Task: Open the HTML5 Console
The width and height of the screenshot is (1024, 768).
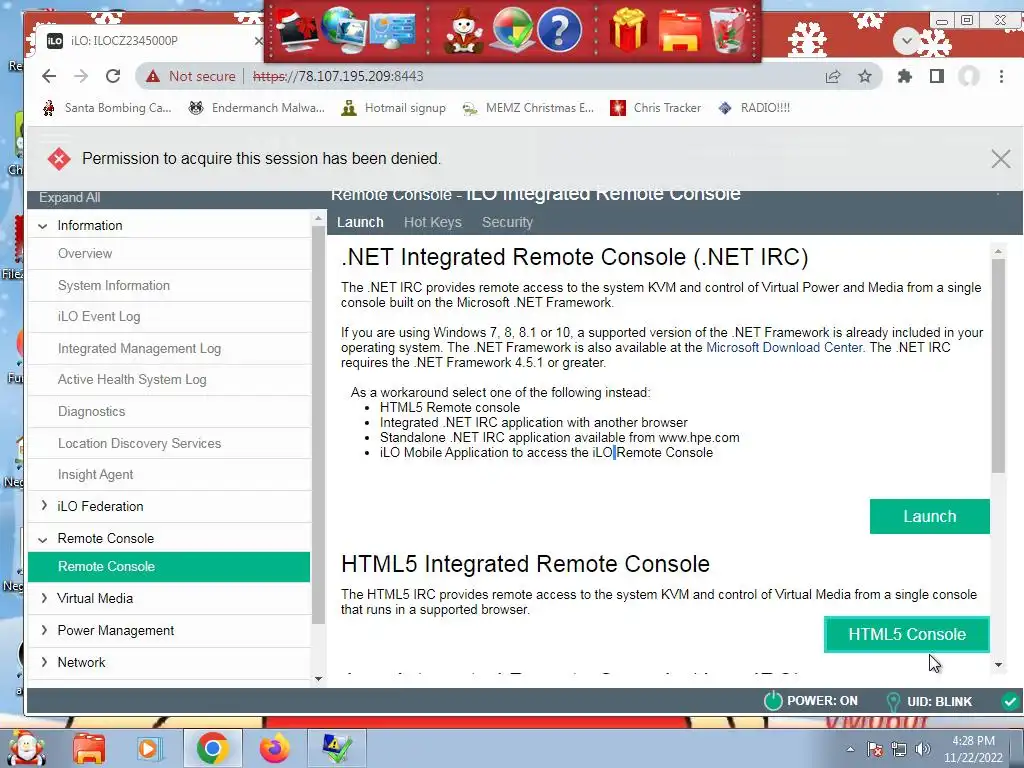Action: [906, 634]
